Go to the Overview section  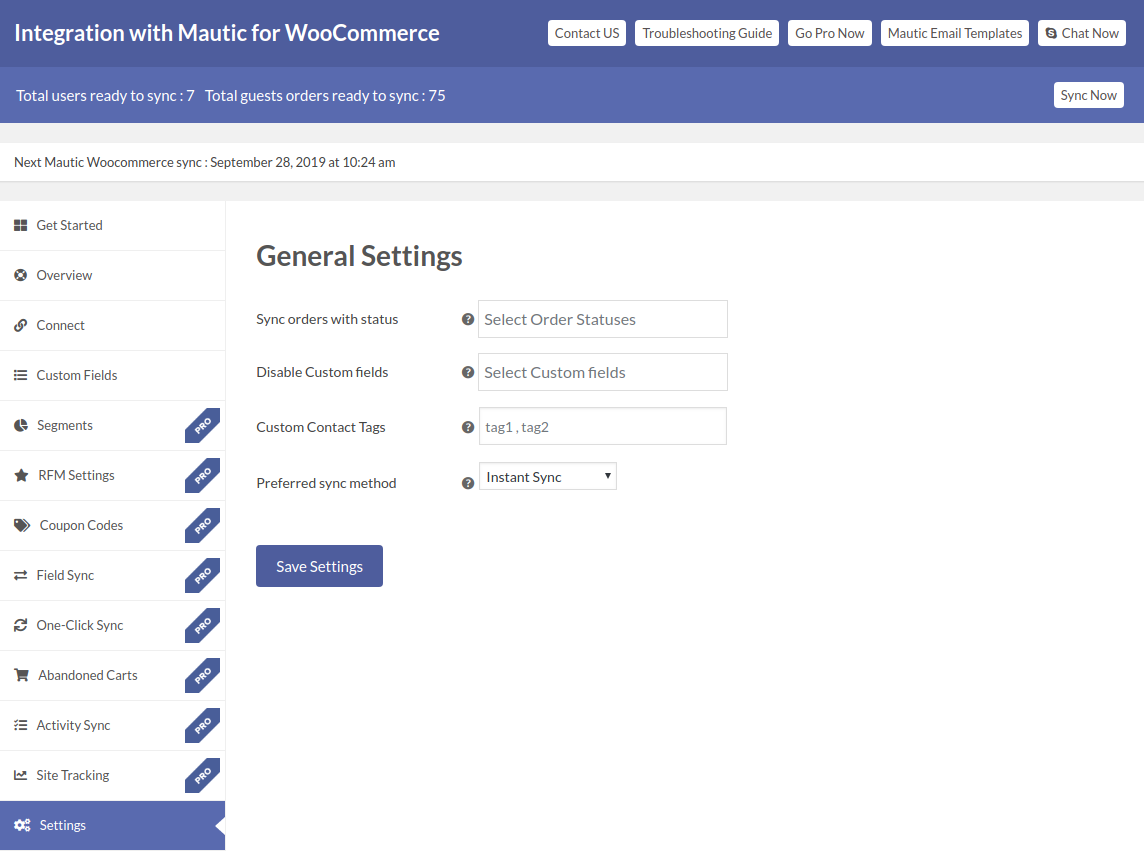112,275
